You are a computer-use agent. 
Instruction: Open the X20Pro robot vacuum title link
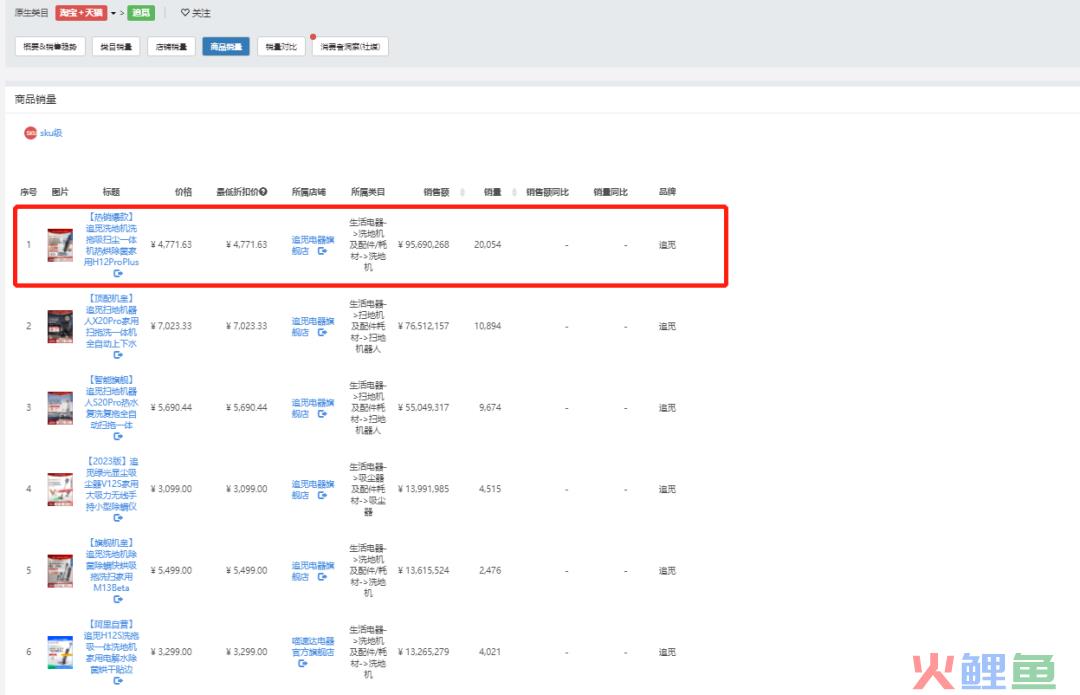(x=112, y=320)
